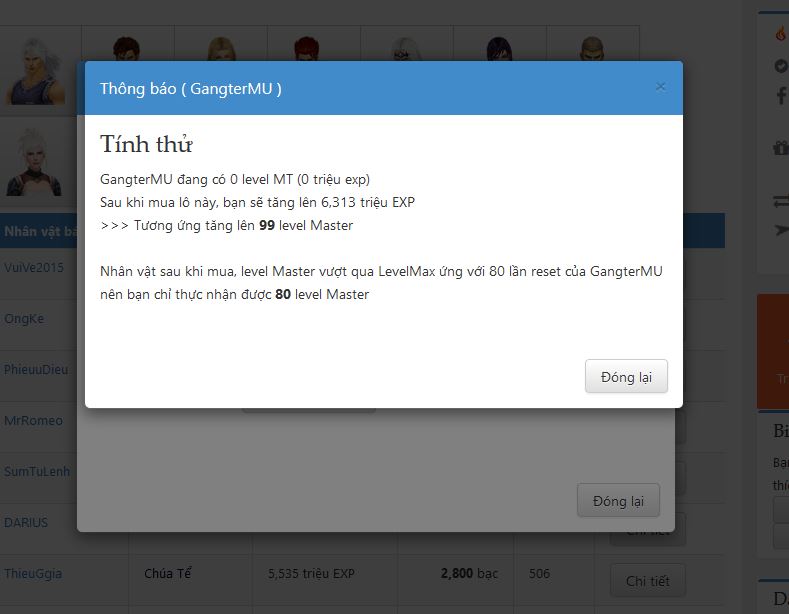Click the checkmark badge icon in sidebar
Viewport: 789px width, 614px height.
(x=781, y=66)
